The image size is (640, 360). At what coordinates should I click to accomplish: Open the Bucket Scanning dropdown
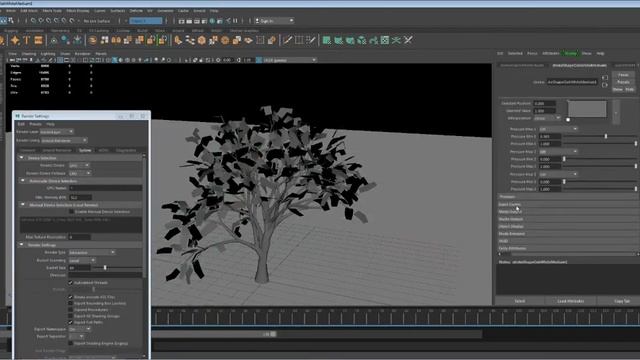pyautogui.click(x=82, y=260)
